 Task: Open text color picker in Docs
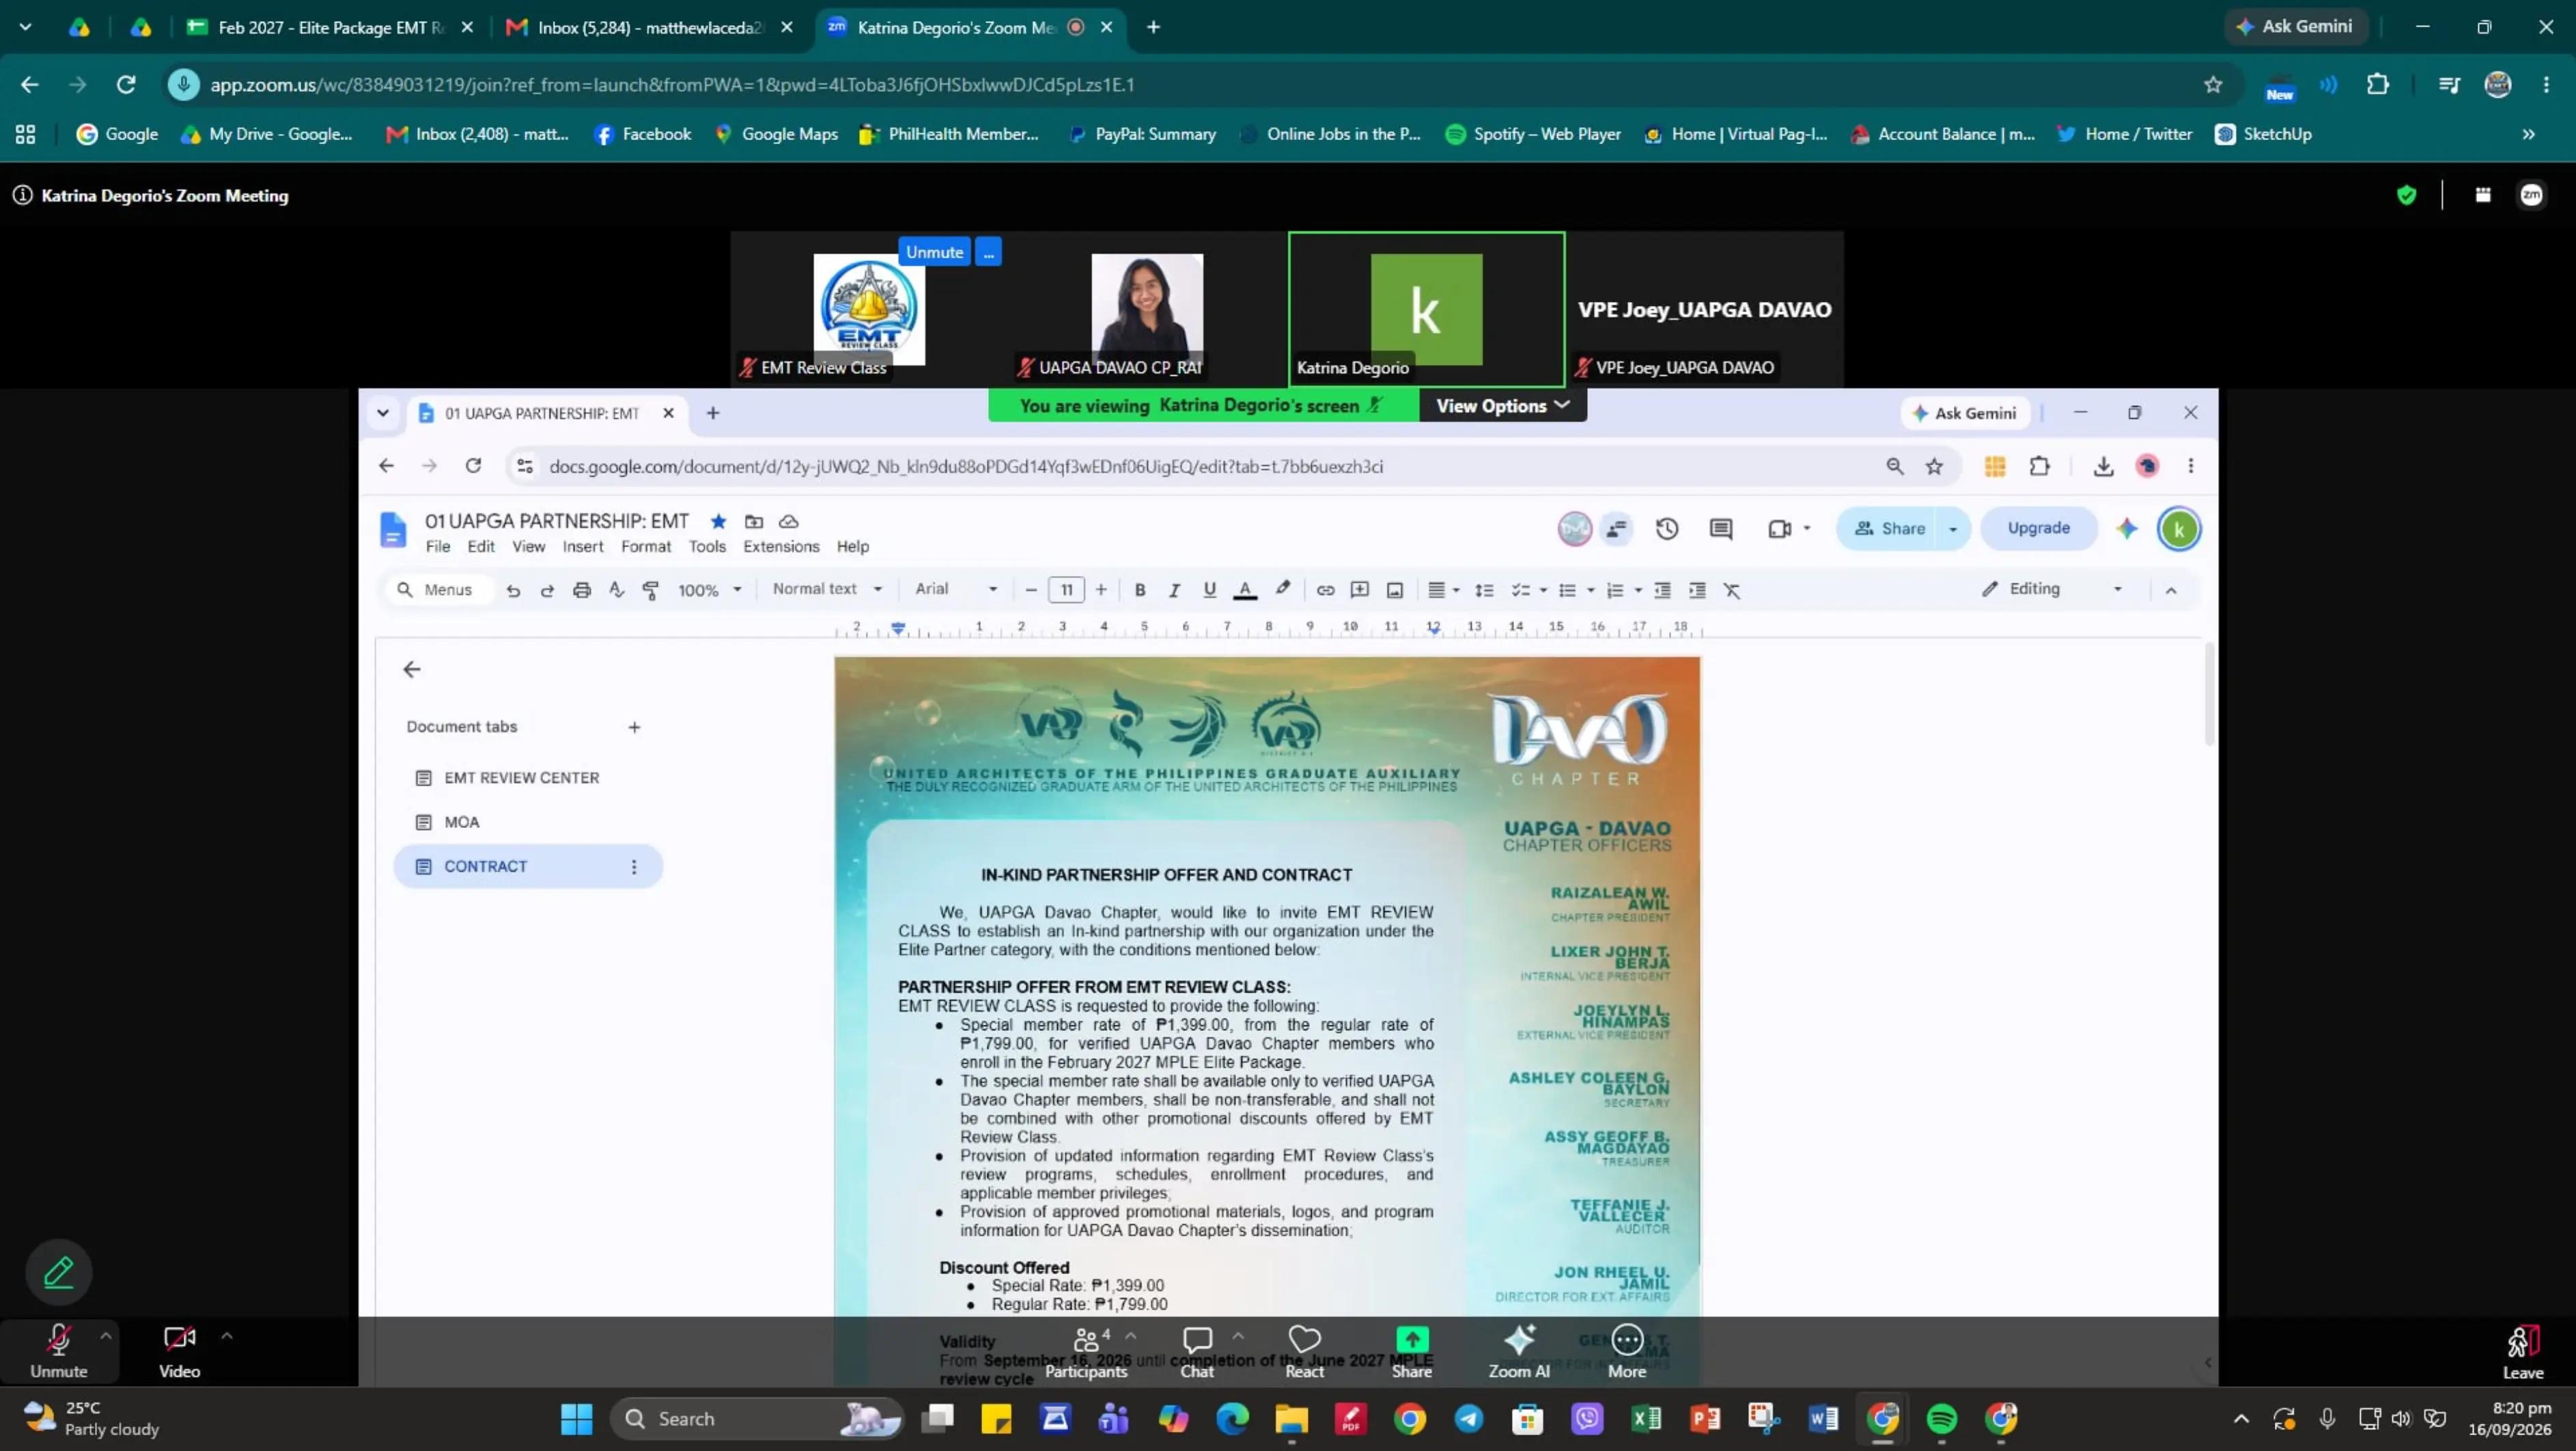[x=1245, y=590]
